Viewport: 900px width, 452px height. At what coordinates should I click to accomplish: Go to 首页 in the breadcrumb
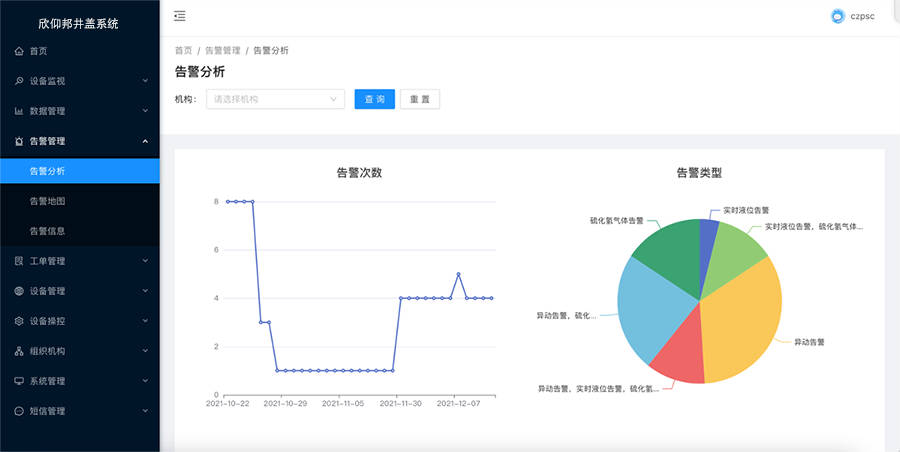tap(183, 50)
